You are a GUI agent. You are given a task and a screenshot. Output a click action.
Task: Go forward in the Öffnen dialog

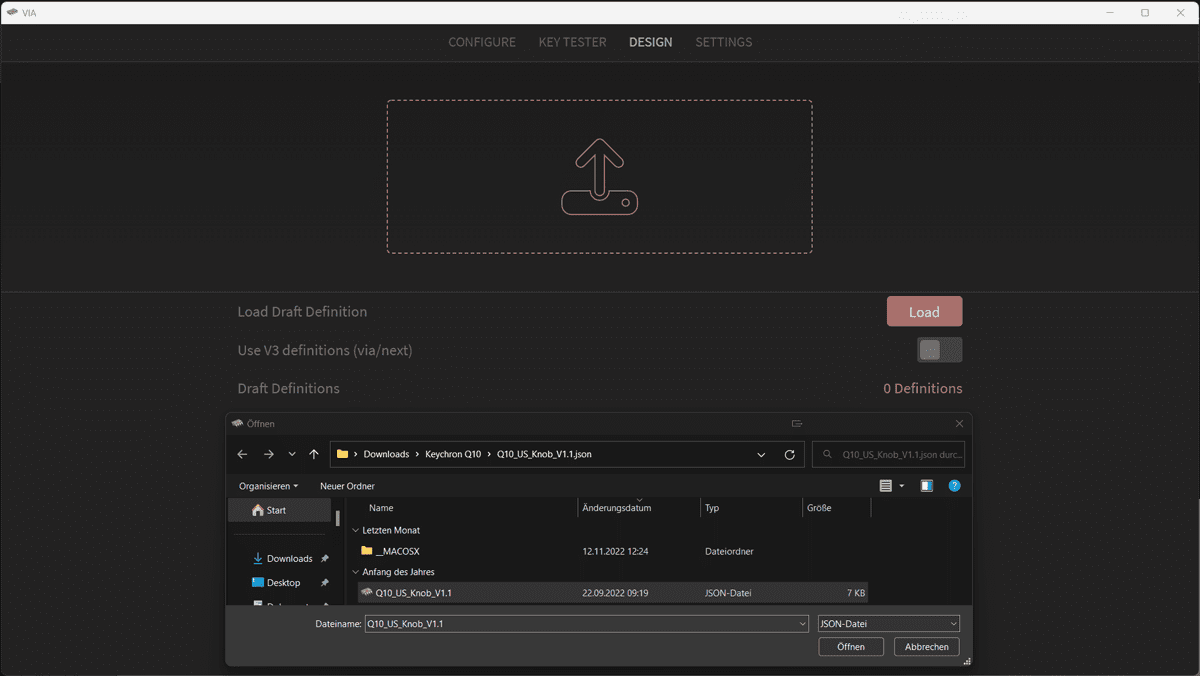[x=268, y=454]
